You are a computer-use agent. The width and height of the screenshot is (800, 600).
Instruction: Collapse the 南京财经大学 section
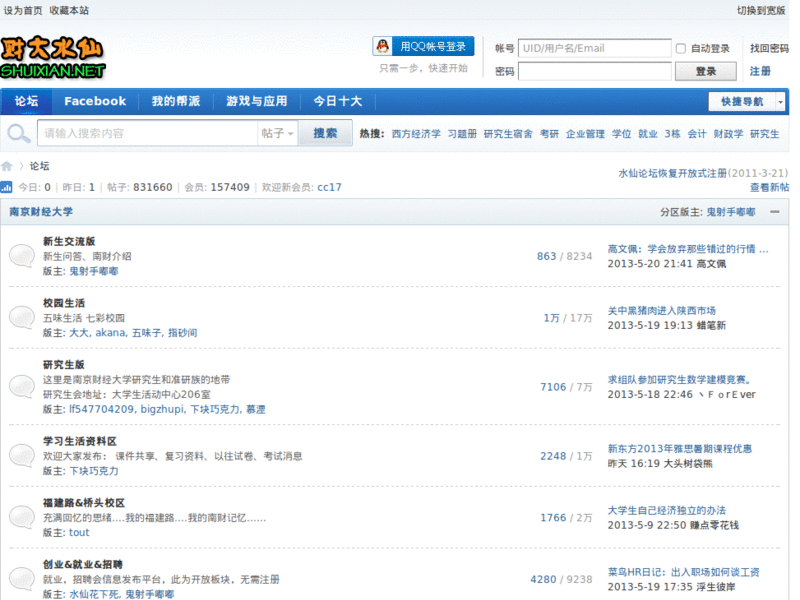(x=774, y=212)
